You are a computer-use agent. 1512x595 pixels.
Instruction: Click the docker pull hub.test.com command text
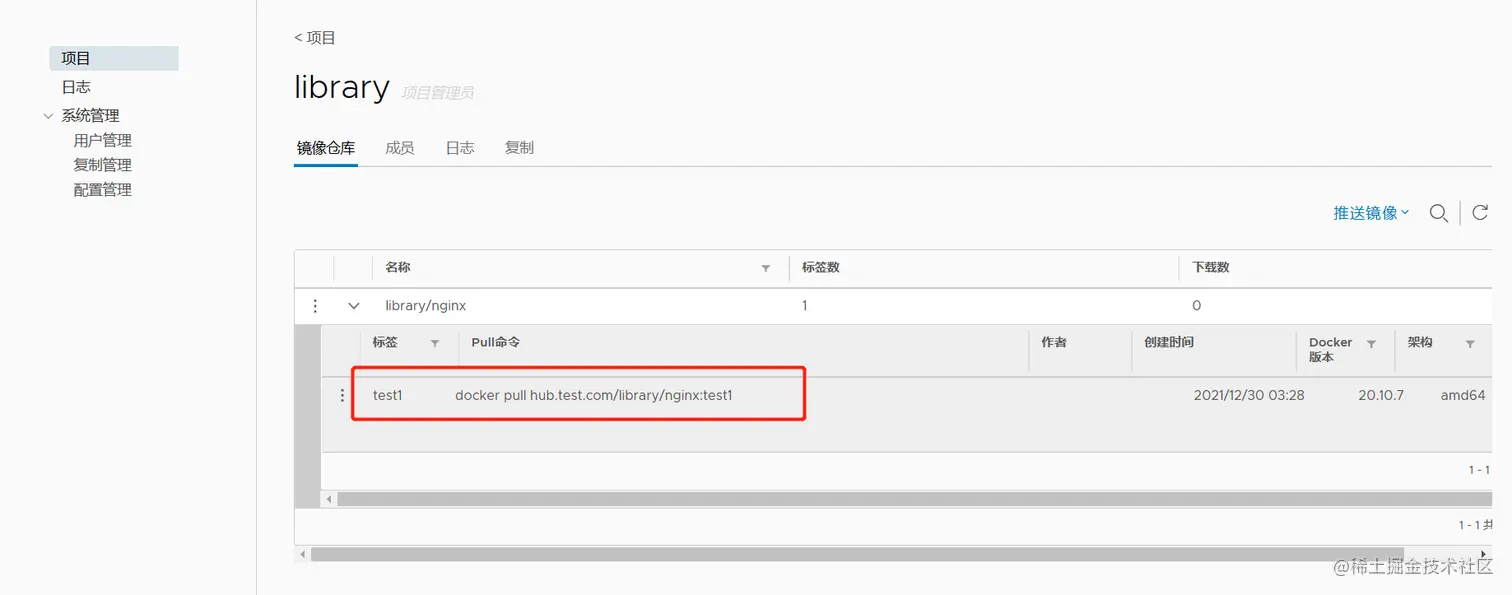pyautogui.click(x=594, y=395)
